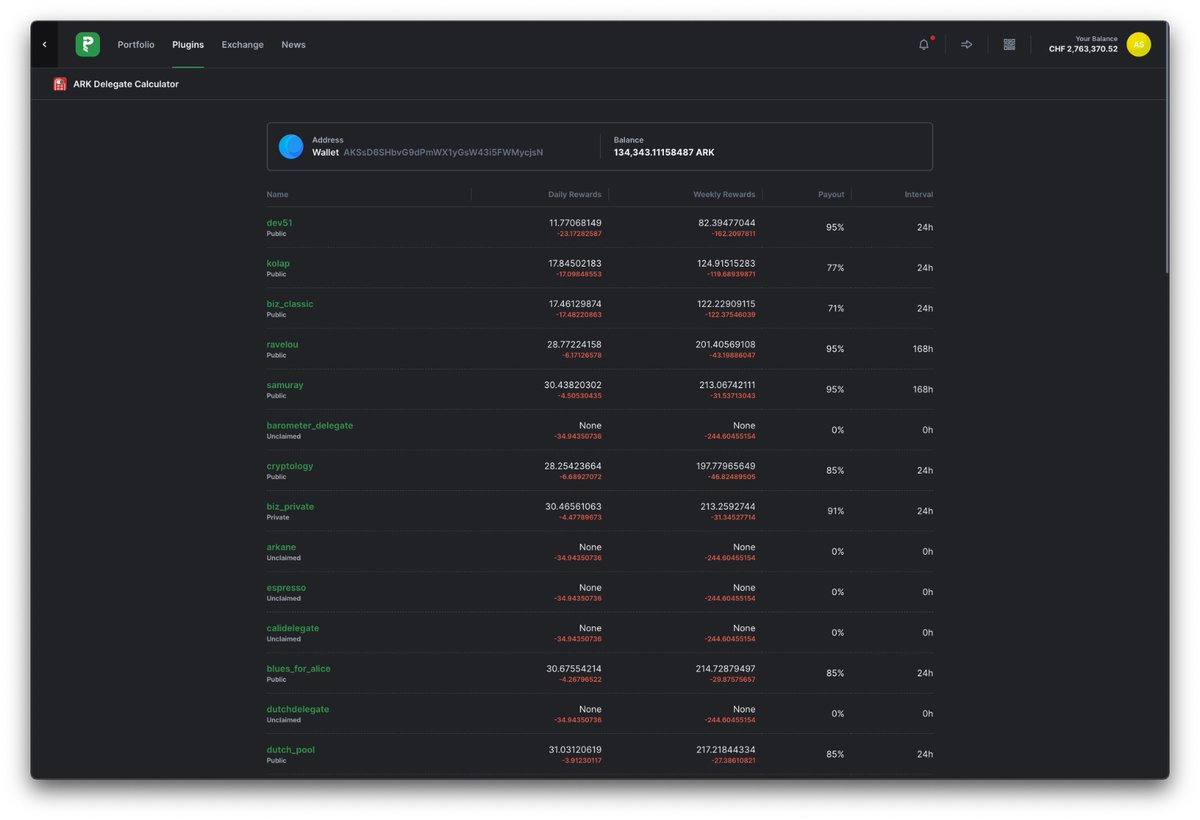Open the notifications bell
Screen dimensions: 1200x820
pos(924,45)
